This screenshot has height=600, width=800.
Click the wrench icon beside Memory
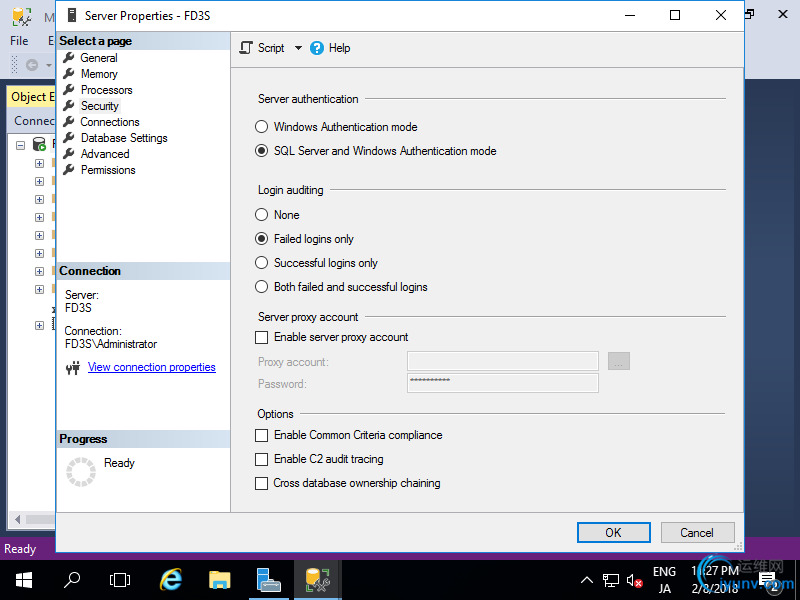[x=69, y=74]
